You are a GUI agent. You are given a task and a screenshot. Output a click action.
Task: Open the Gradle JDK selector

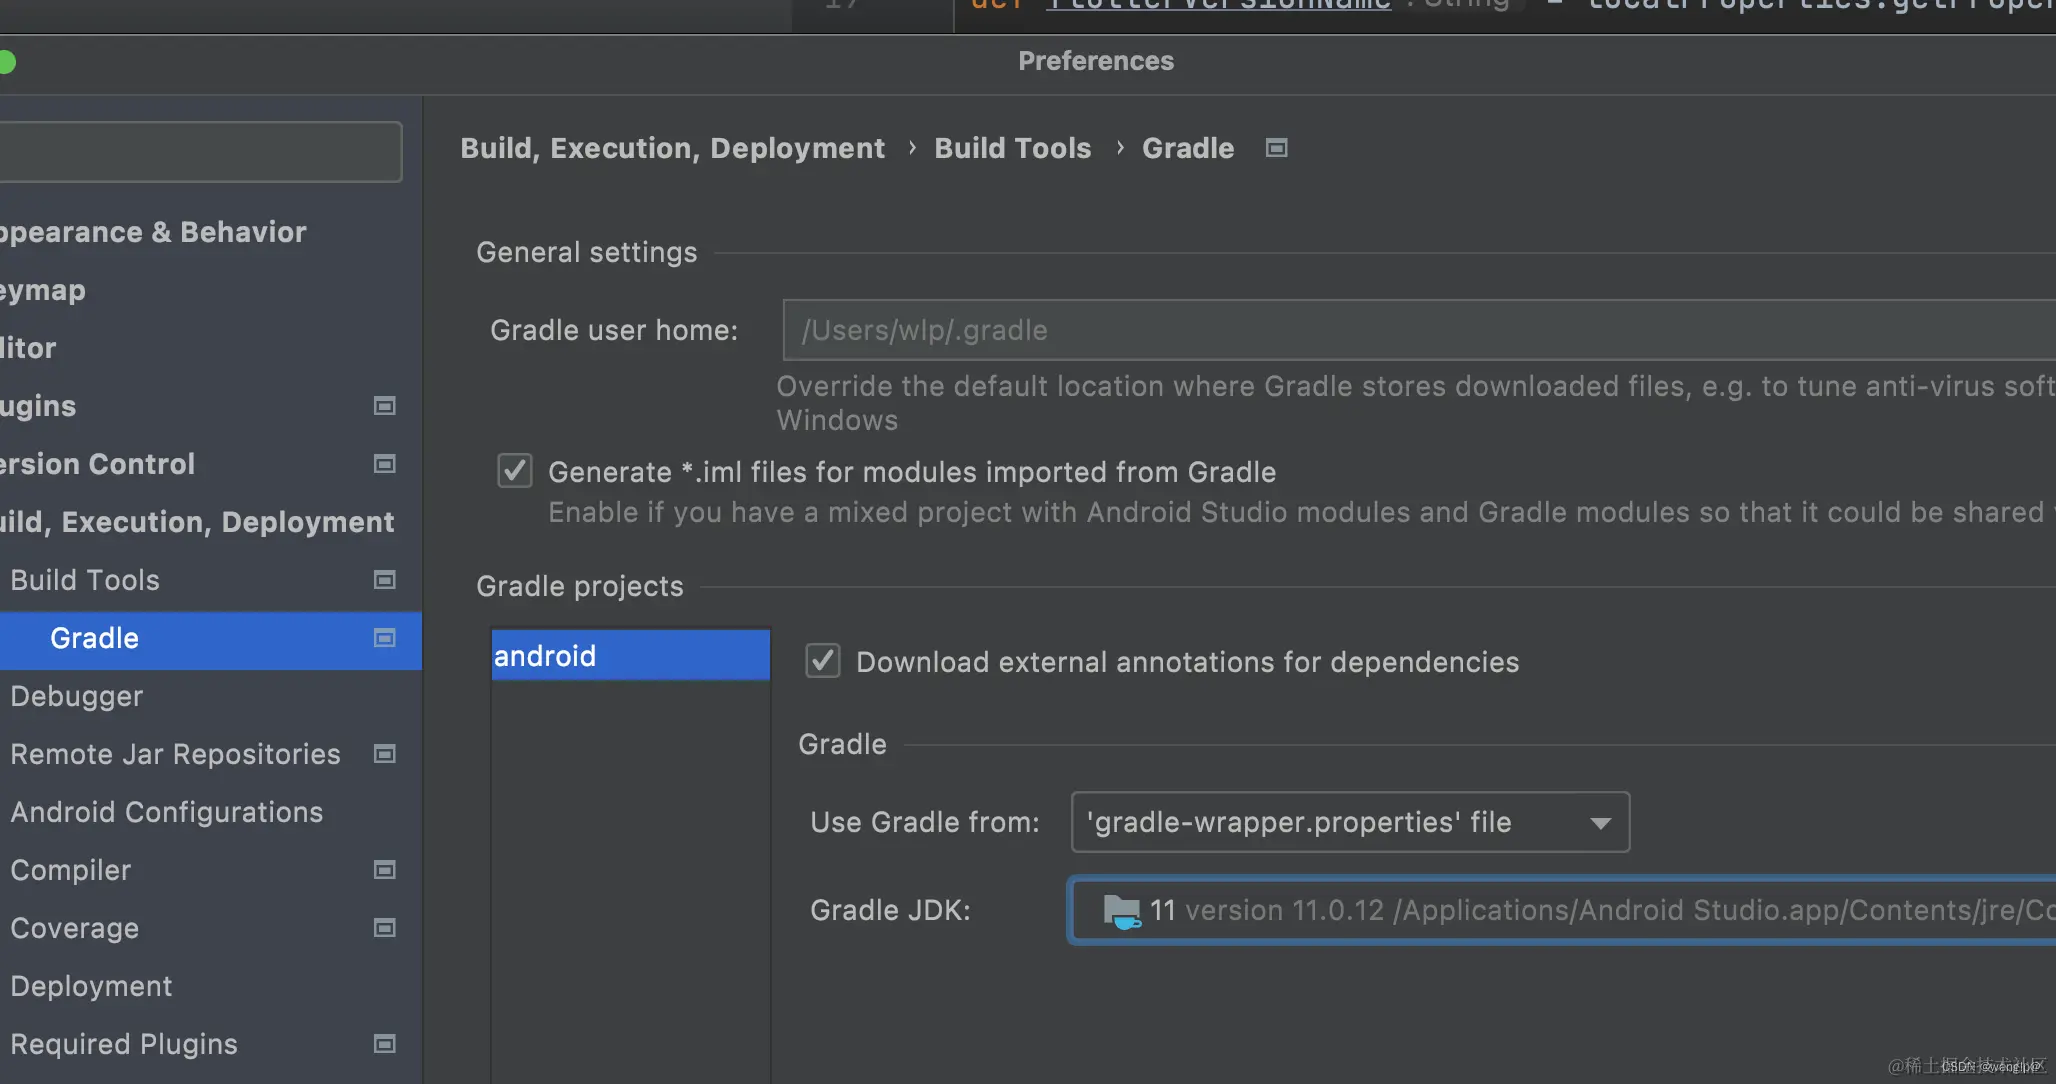pyautogui.click(x=1560, y=910)
